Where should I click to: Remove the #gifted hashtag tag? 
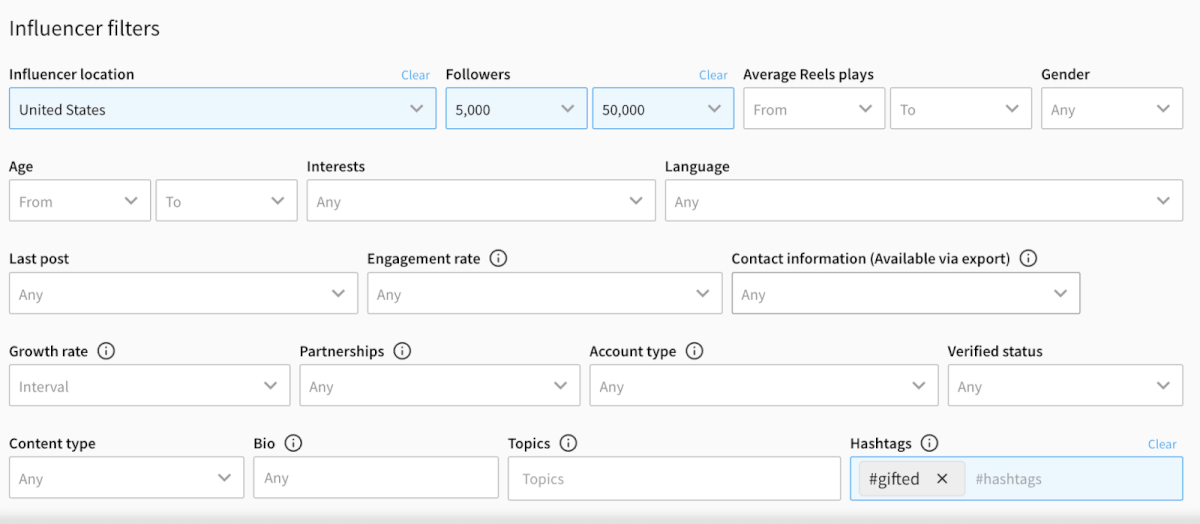click(942, 479)
